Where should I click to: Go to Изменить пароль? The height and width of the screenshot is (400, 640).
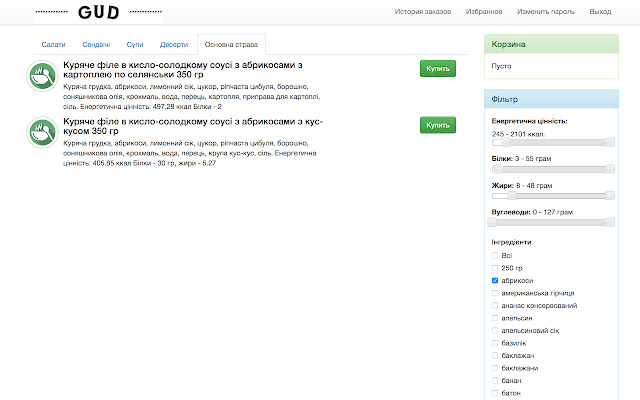point(546,11)
